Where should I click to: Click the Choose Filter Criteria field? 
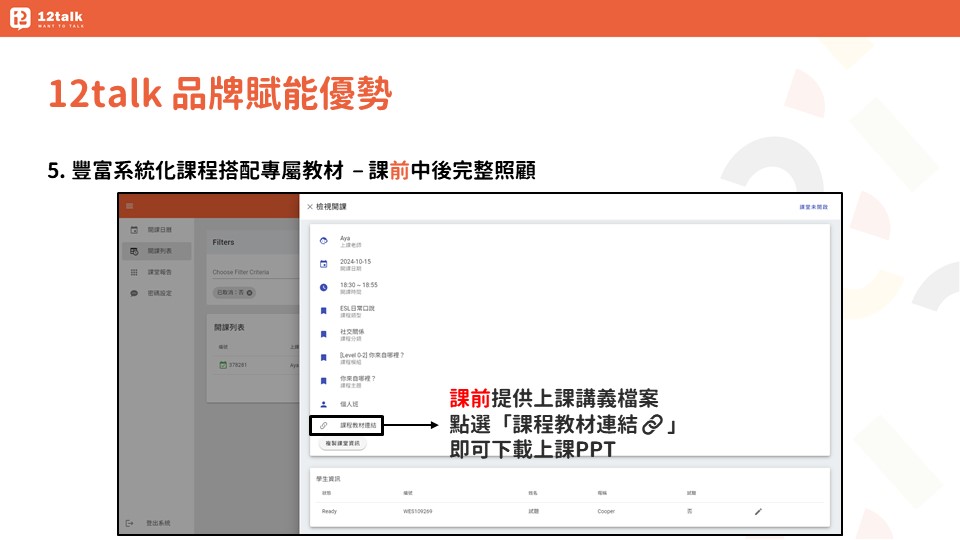255,272
